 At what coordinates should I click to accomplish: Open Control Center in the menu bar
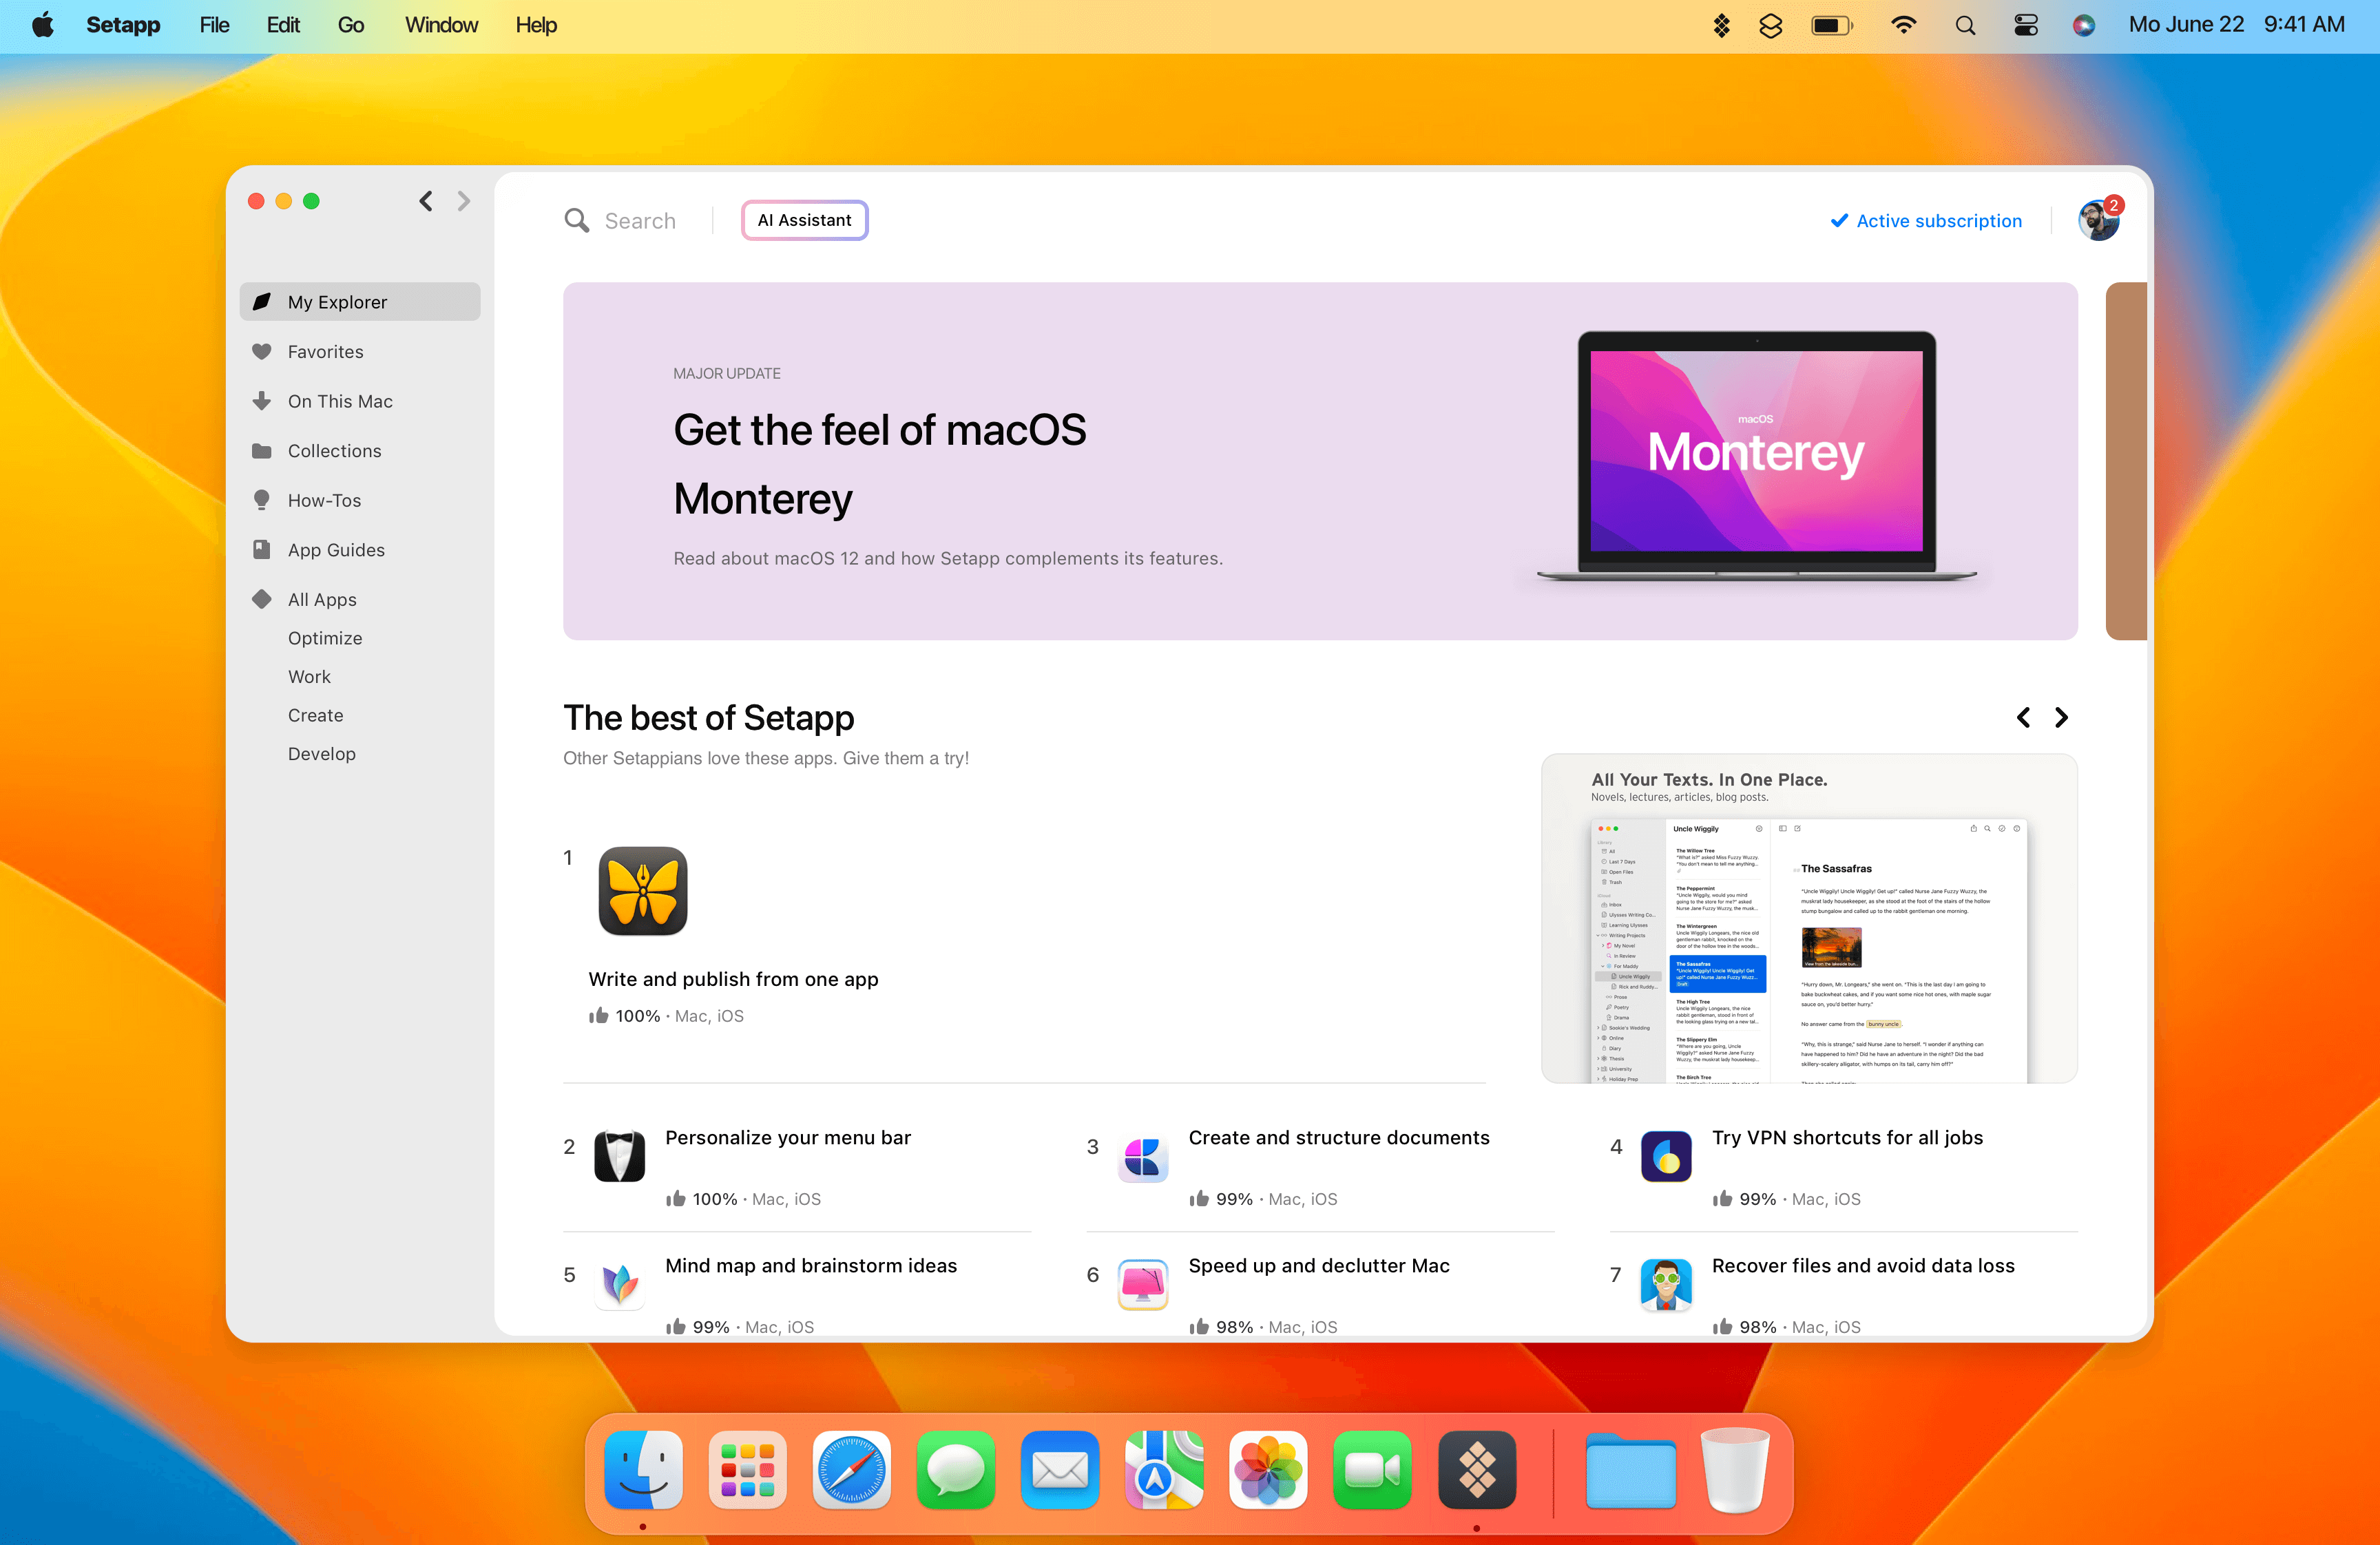[2025, 25]
